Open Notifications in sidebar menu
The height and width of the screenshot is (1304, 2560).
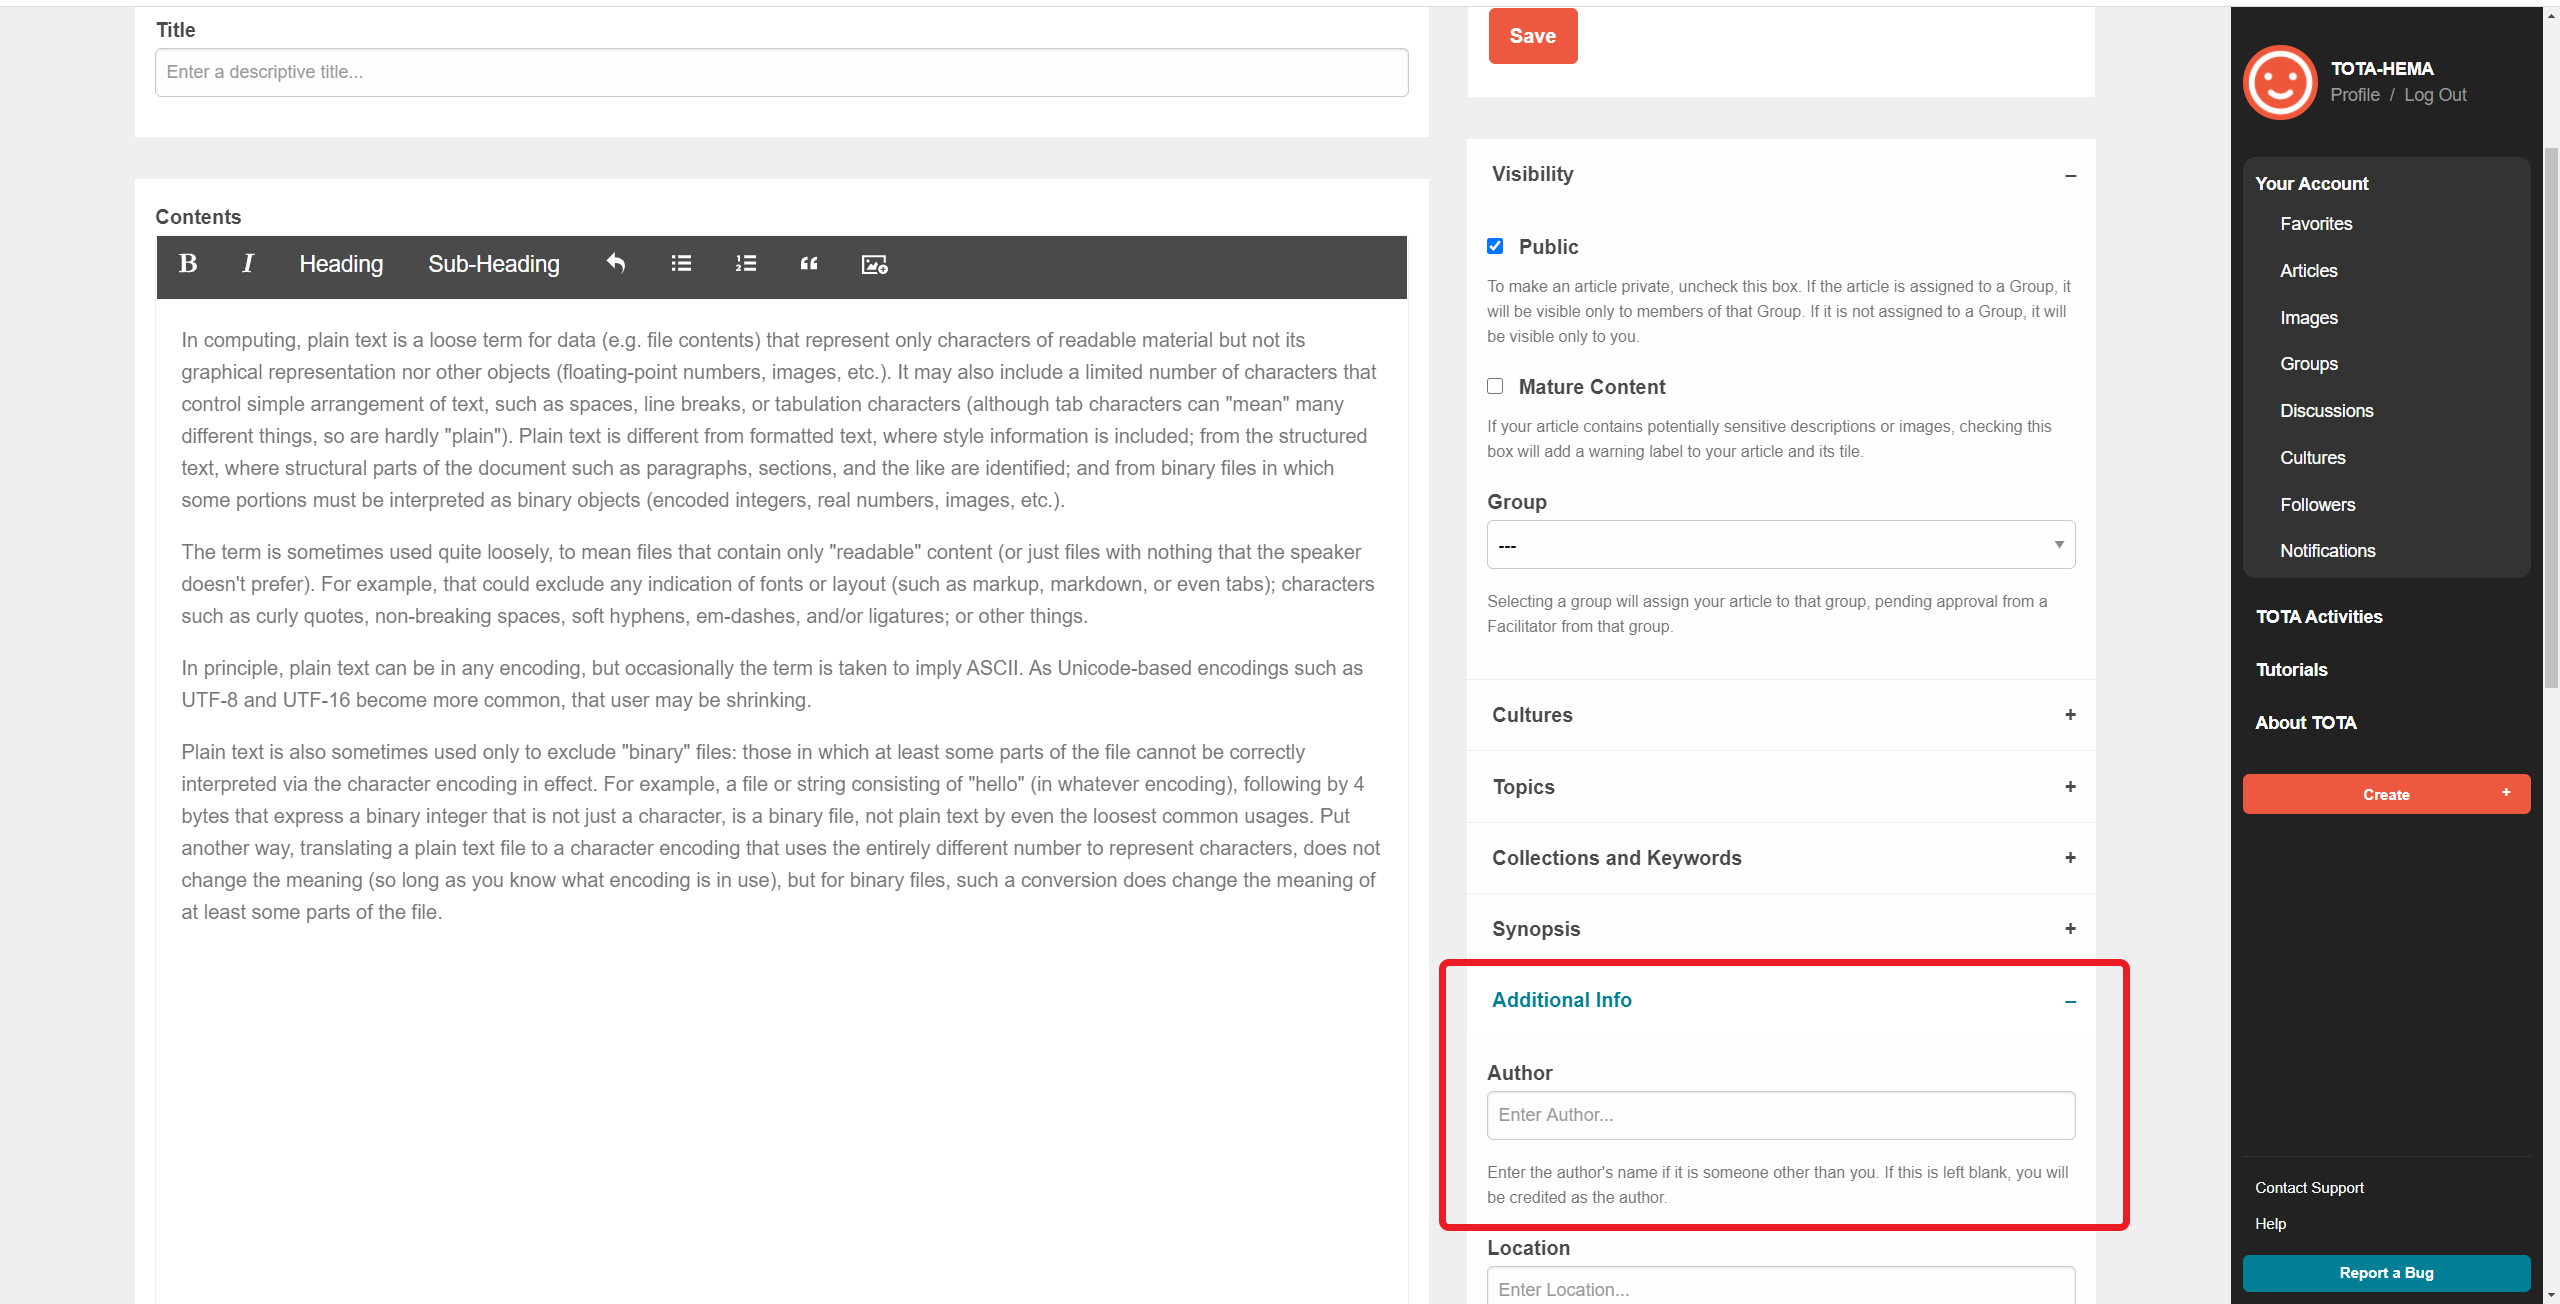pyautogui.click(x=2327, y=551)
